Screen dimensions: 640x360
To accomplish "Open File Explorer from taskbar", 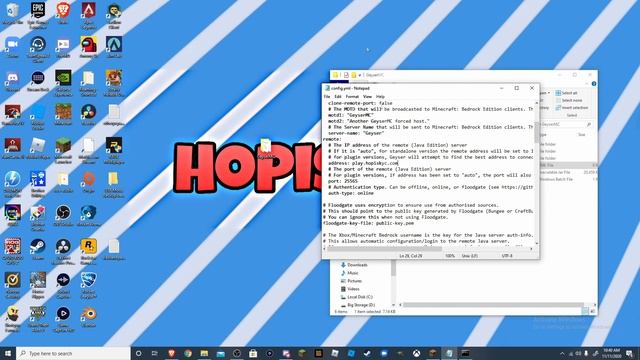I will point(204,353).
